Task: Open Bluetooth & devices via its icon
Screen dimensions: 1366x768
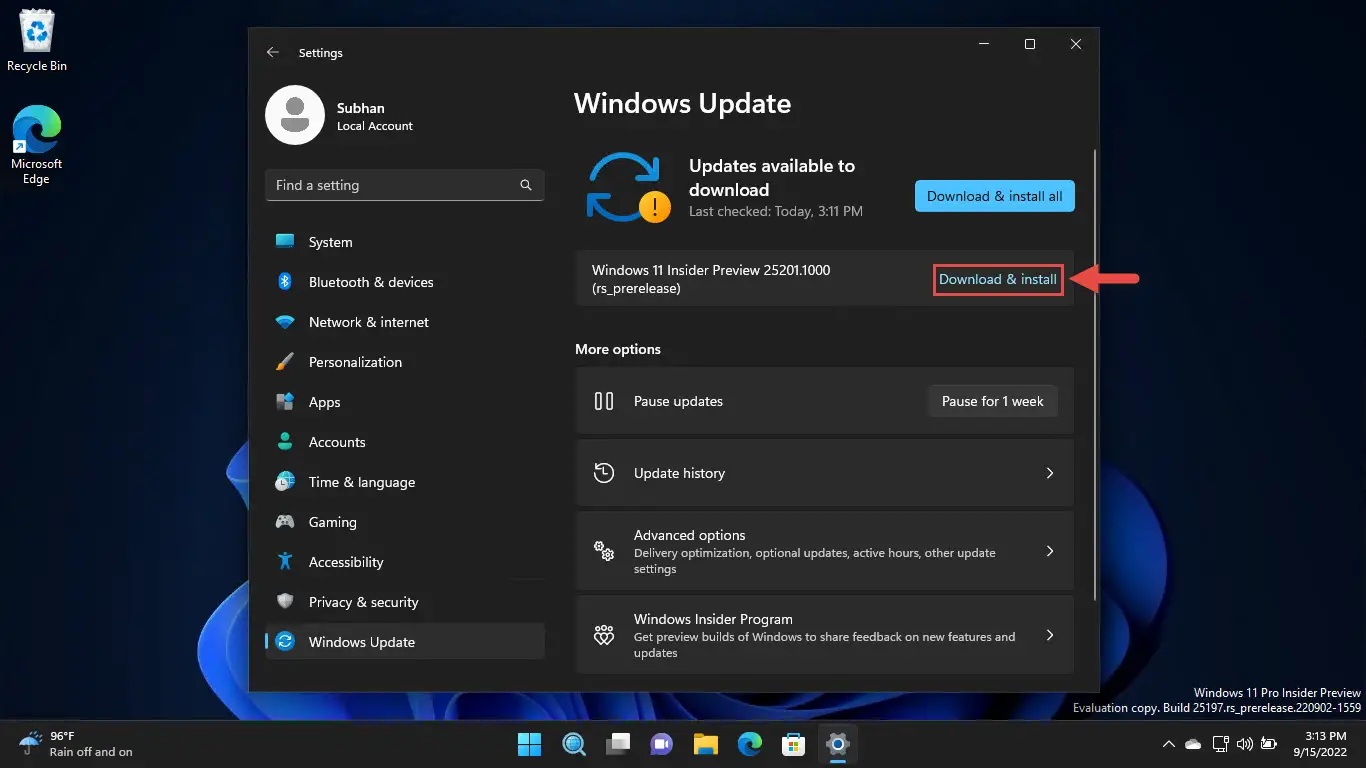Action: (285, 282)
